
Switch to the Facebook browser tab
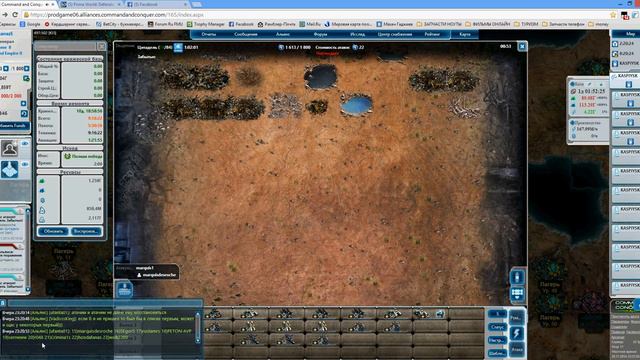pyautogui.click(x=157, y=4)
